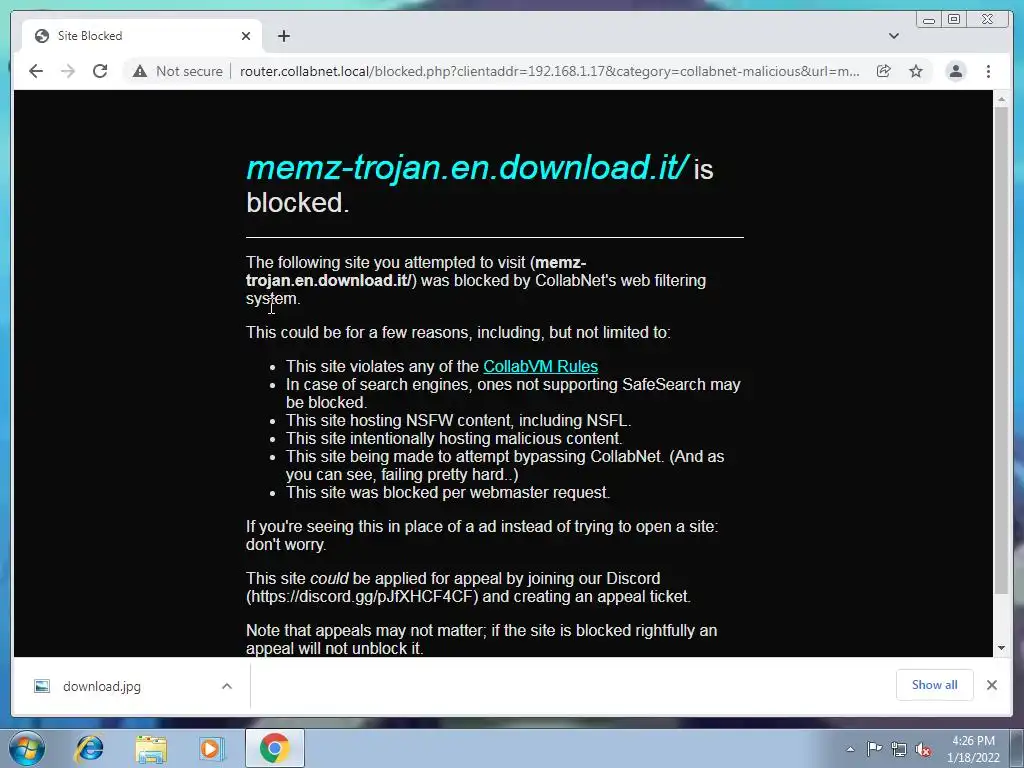Click the scrollbar down arrow
Screen dimensions: 1024x768
[x=1001, y=648]
